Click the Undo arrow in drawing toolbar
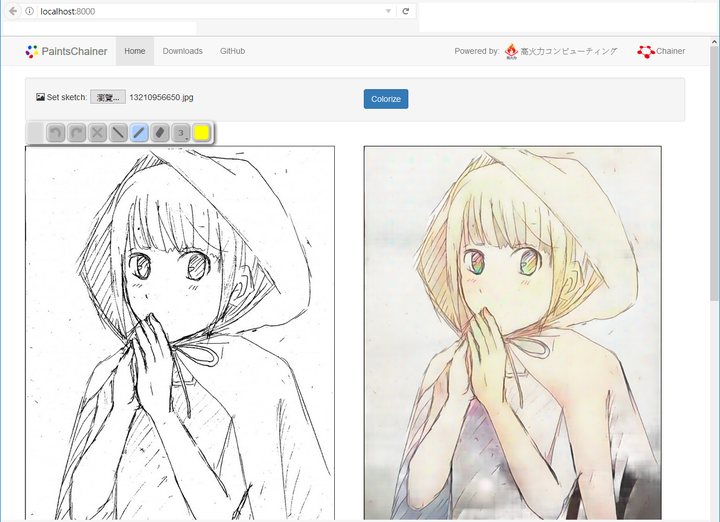This screenshot has width=720, height=522. tap(56, 133)
